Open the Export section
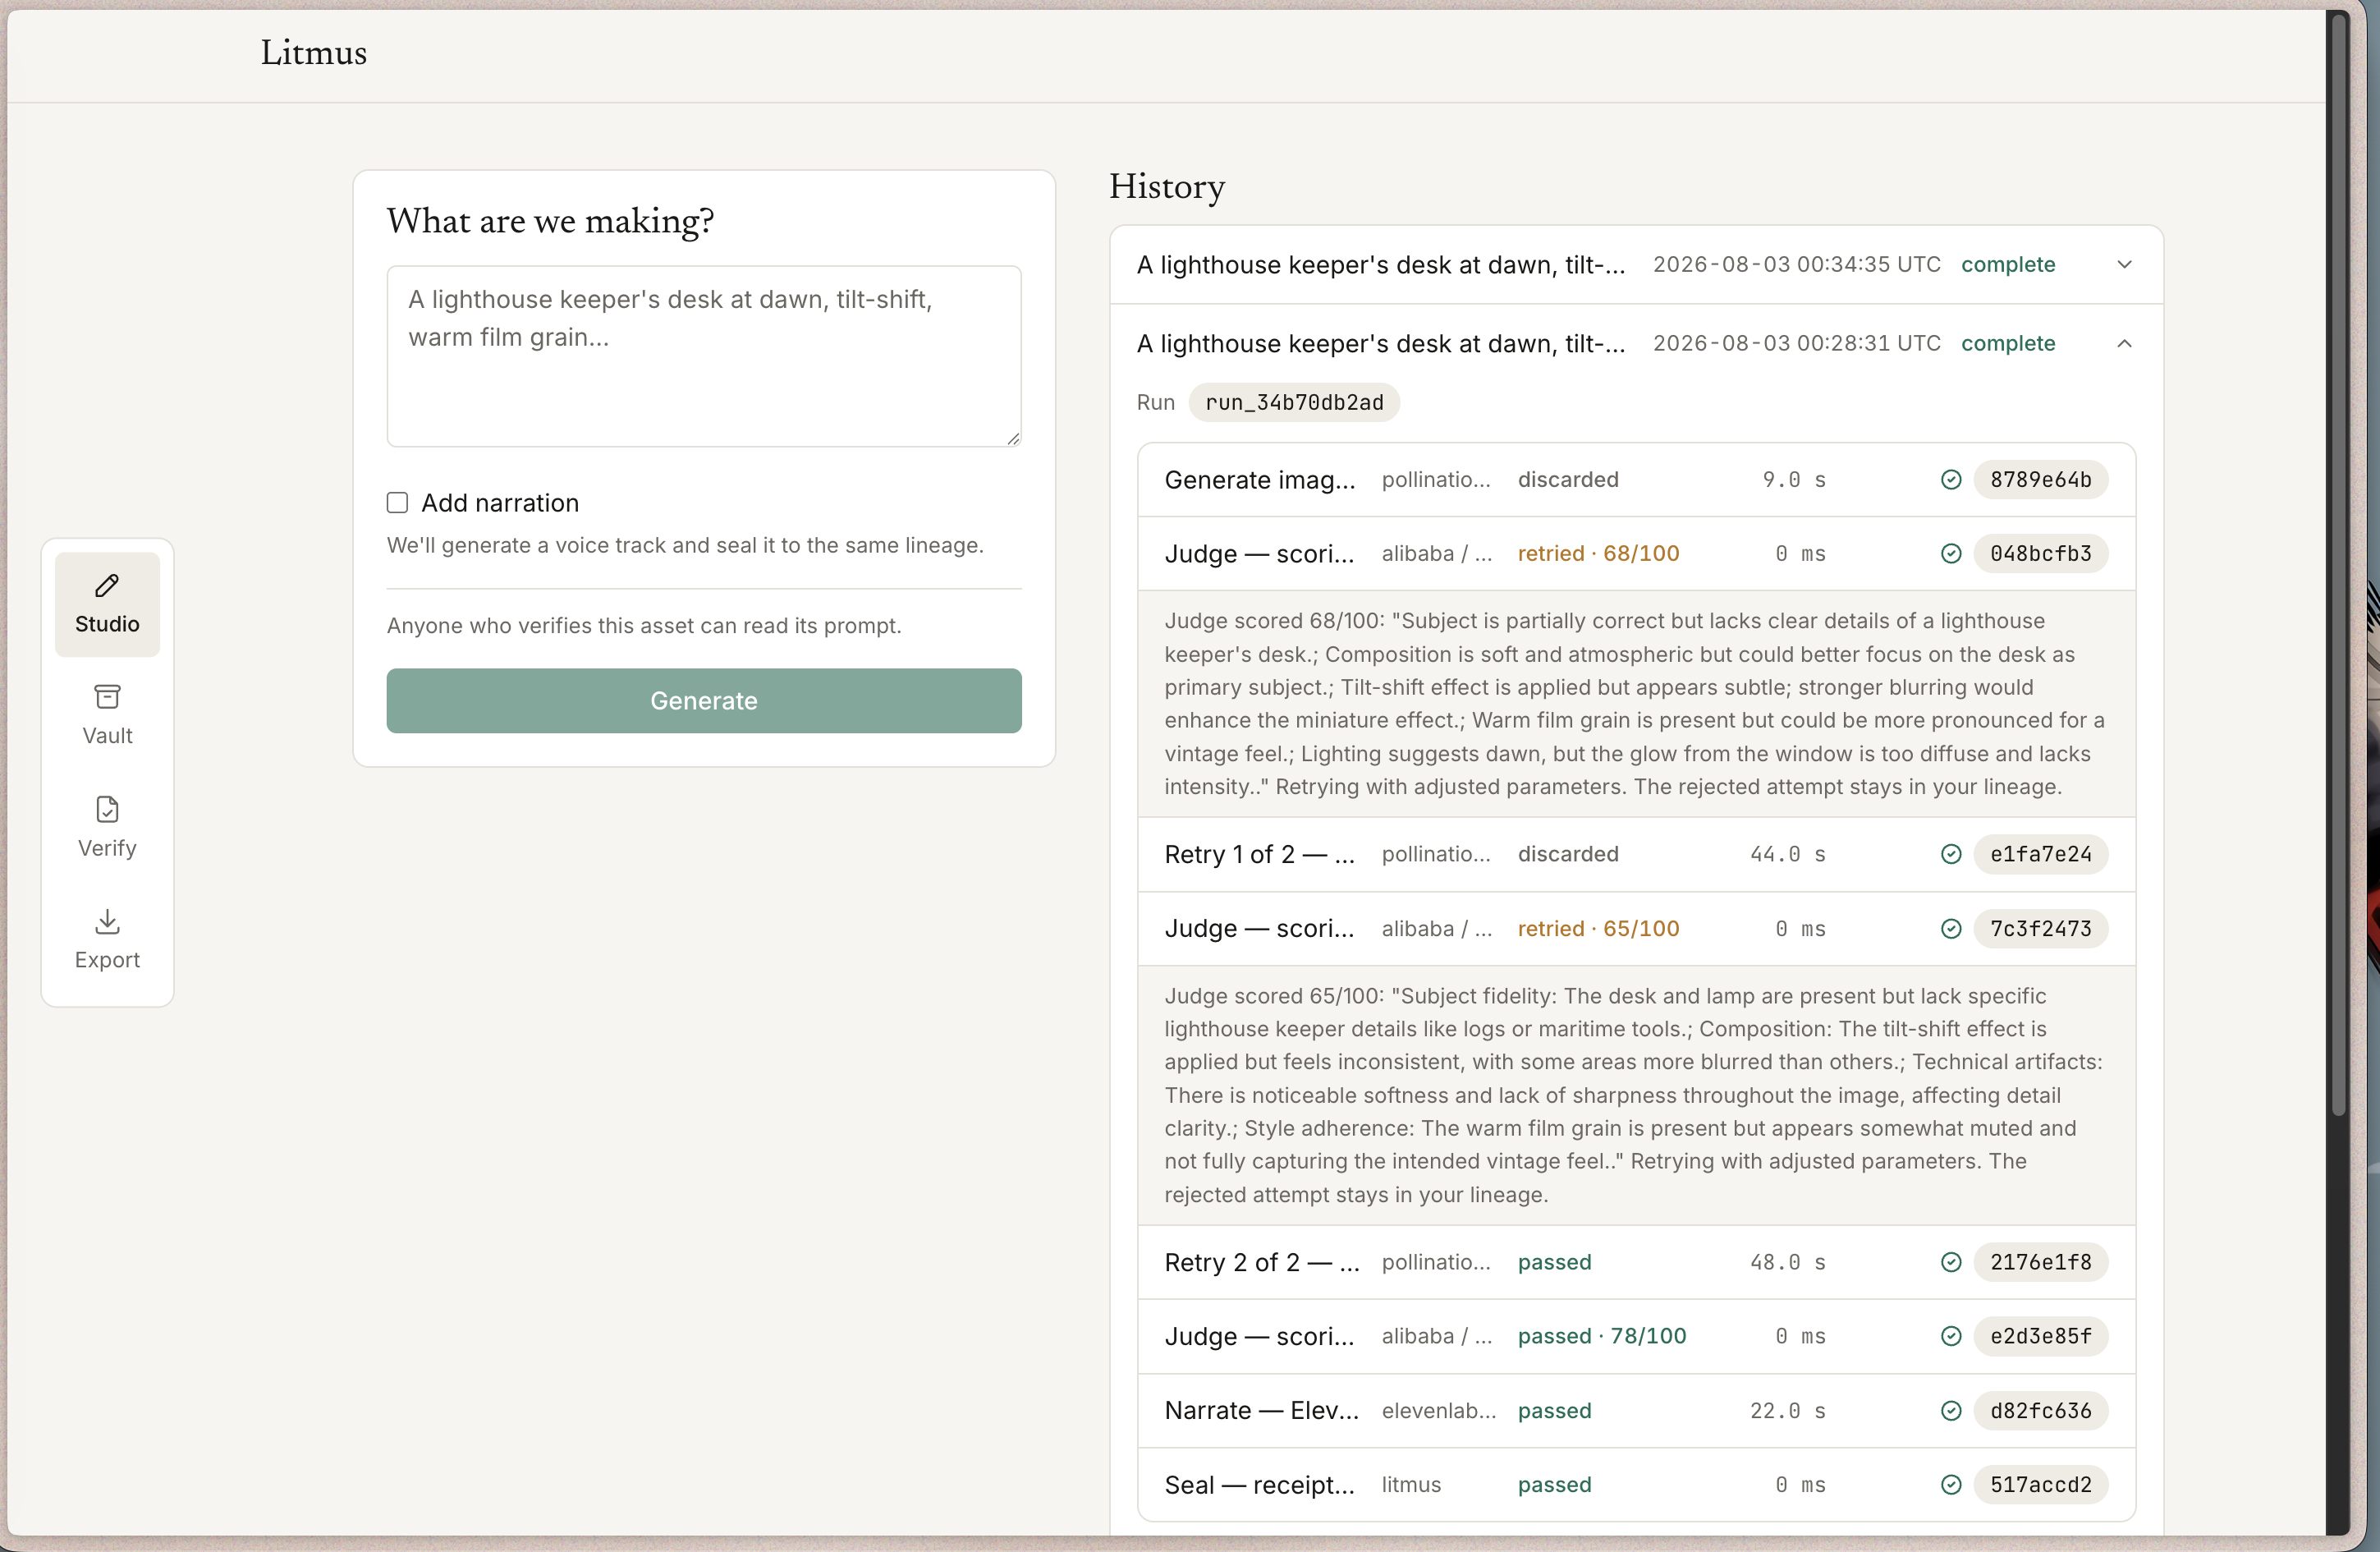This screenshot has height=1552, width=2380. (x=107, y=940)
